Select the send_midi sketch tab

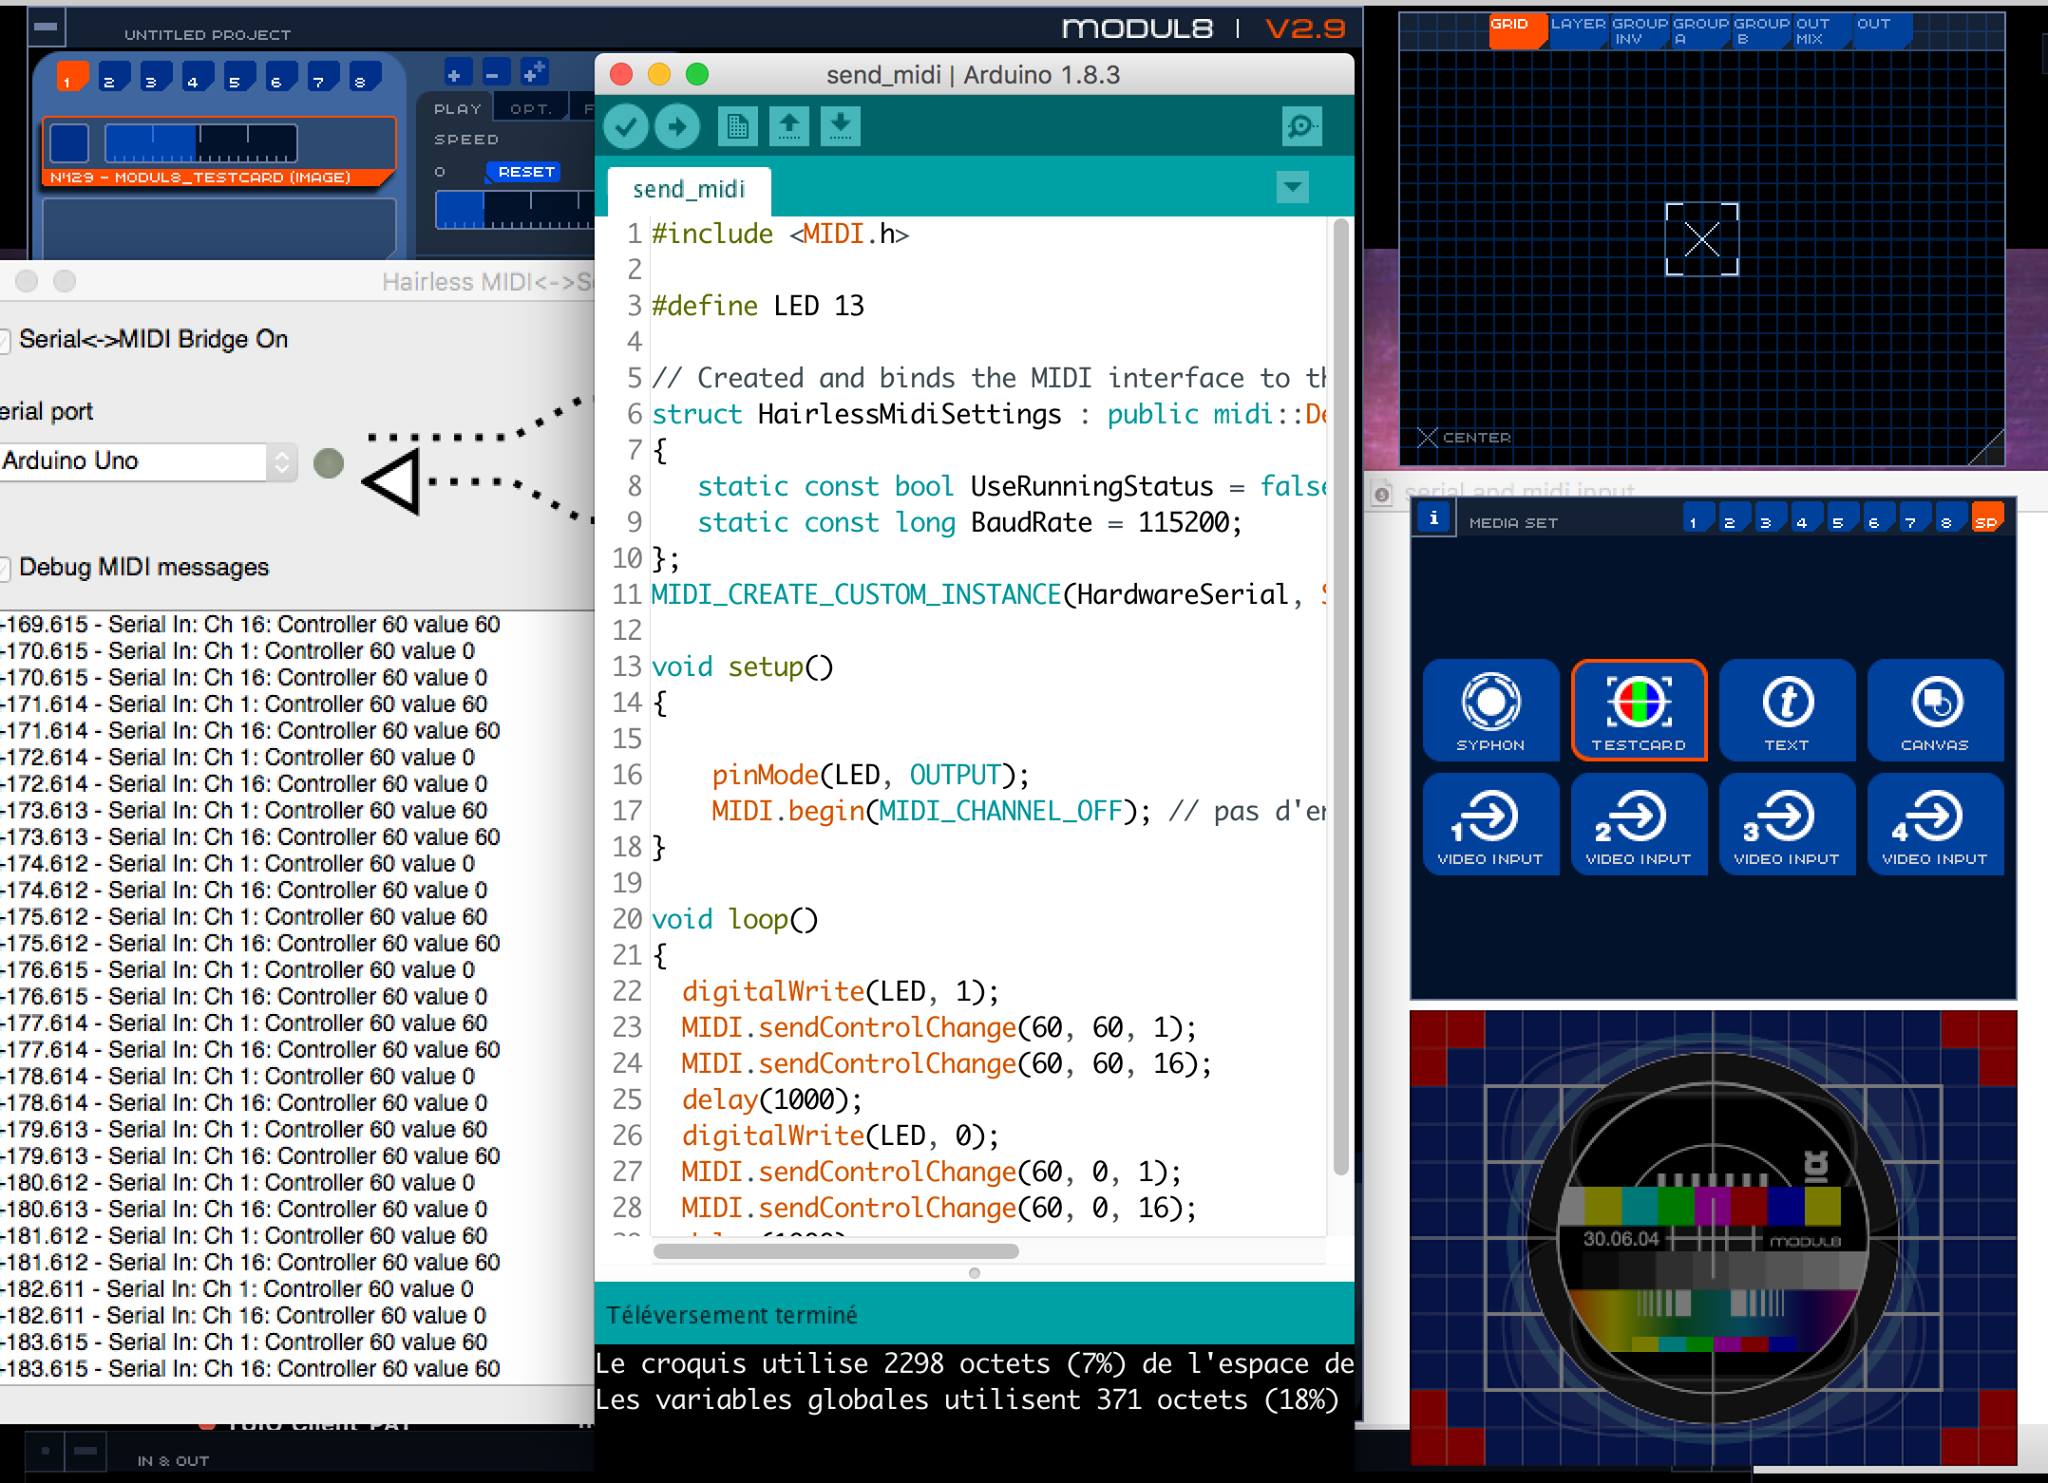pos(689,190)
